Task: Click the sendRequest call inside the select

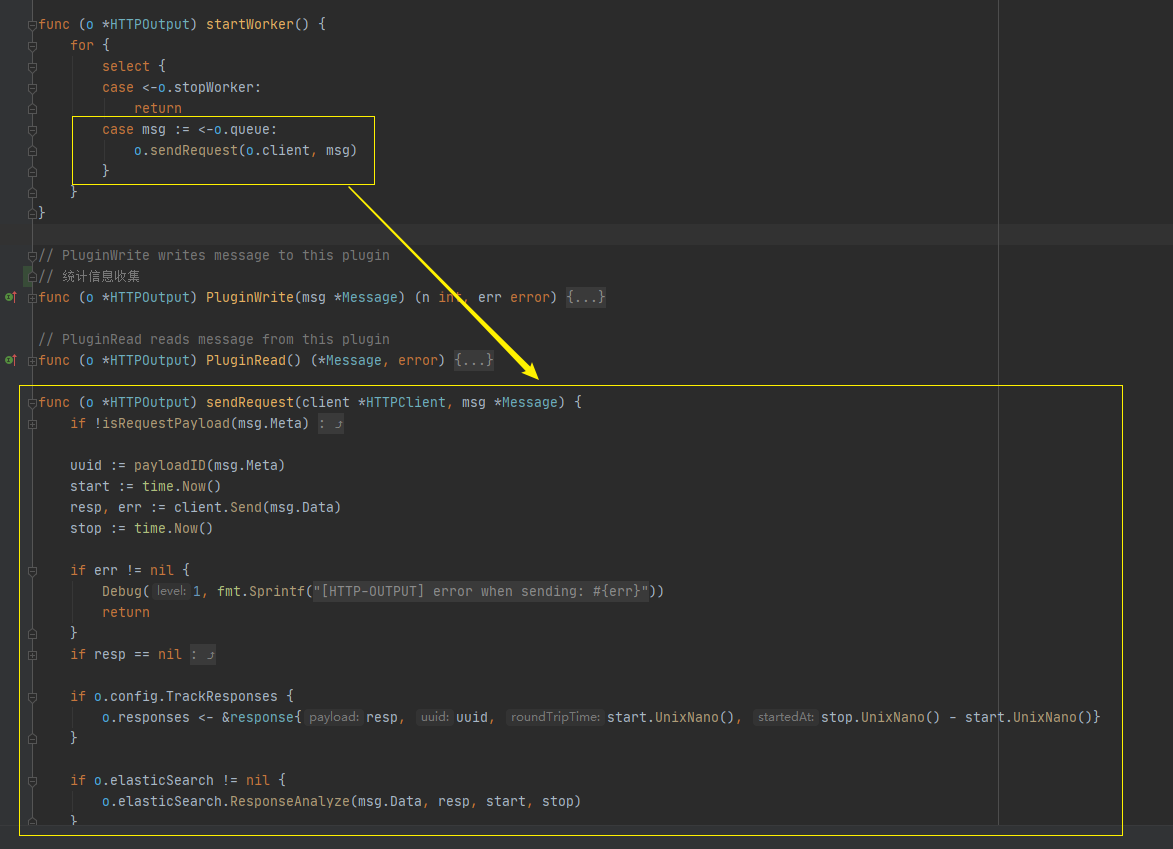Action: pyautogui.click(x=194, y=150)
